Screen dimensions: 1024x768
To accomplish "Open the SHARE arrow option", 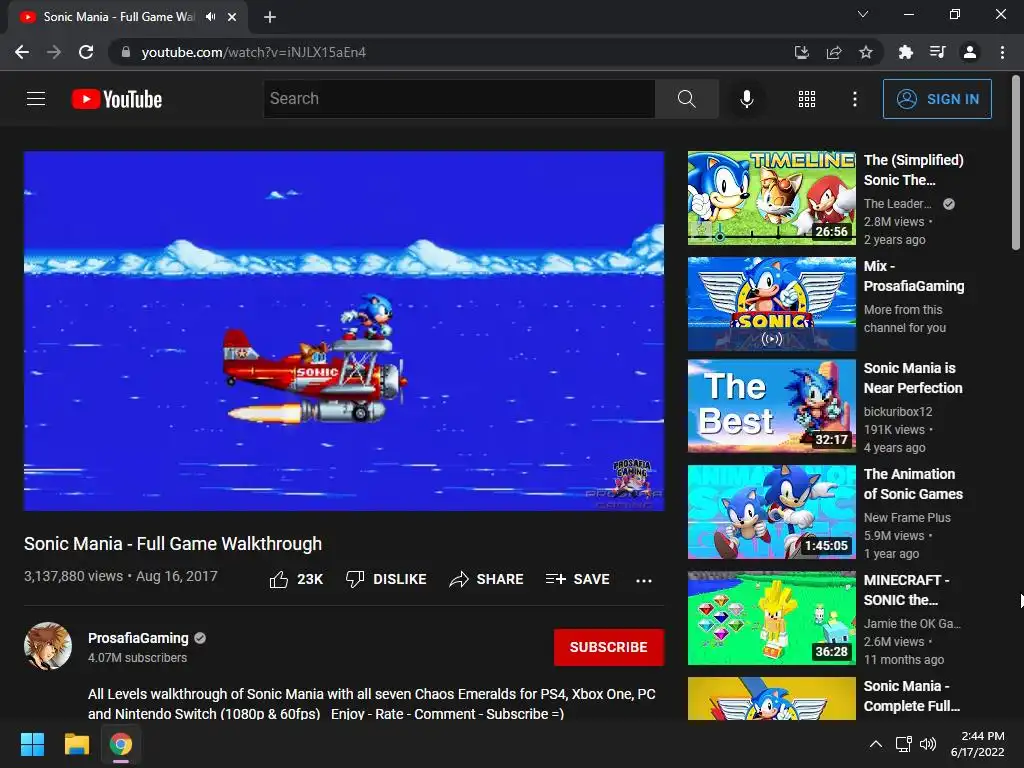I will coord(487,579).
